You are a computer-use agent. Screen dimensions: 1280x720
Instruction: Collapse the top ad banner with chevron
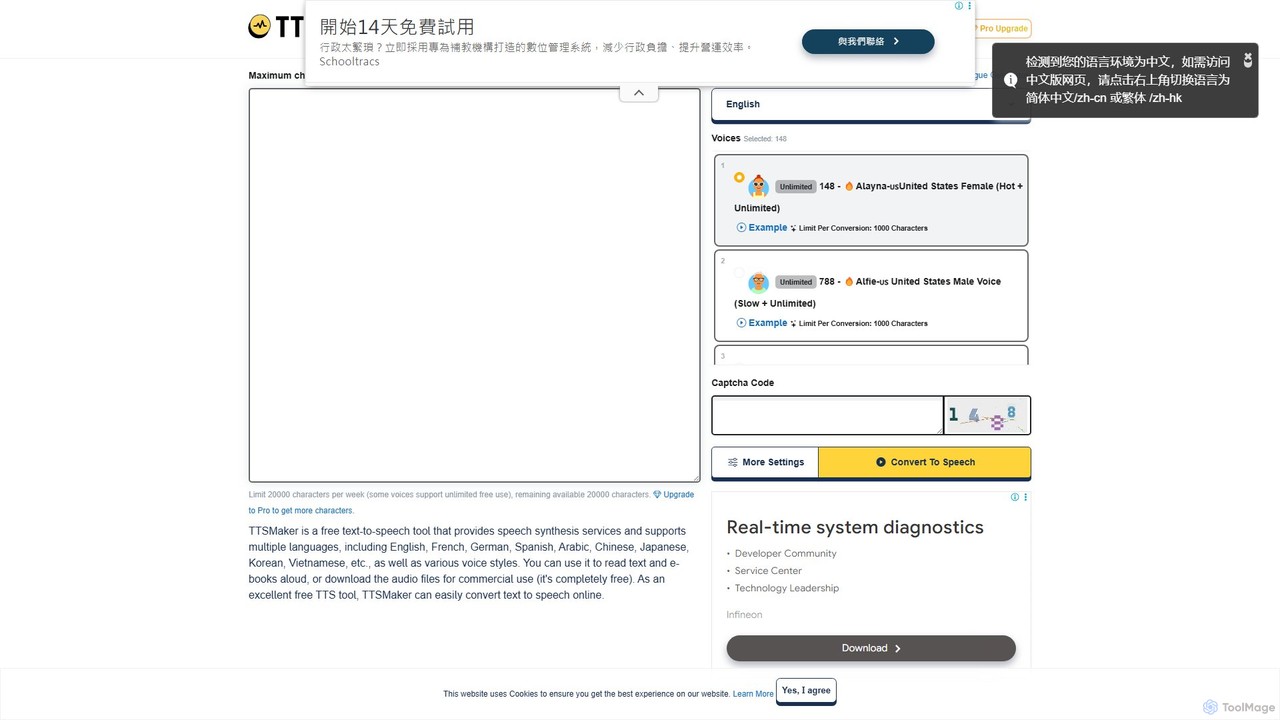(638, 93)
